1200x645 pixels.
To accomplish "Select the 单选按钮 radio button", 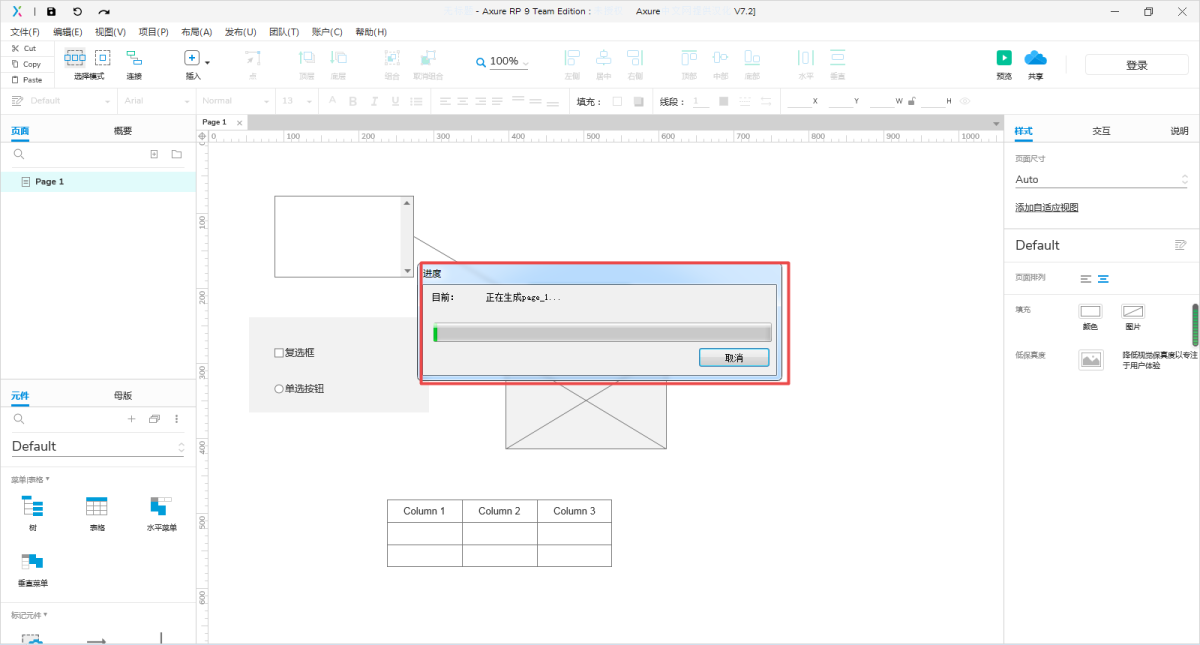I will pyautogui.click(x=279, y=389).
